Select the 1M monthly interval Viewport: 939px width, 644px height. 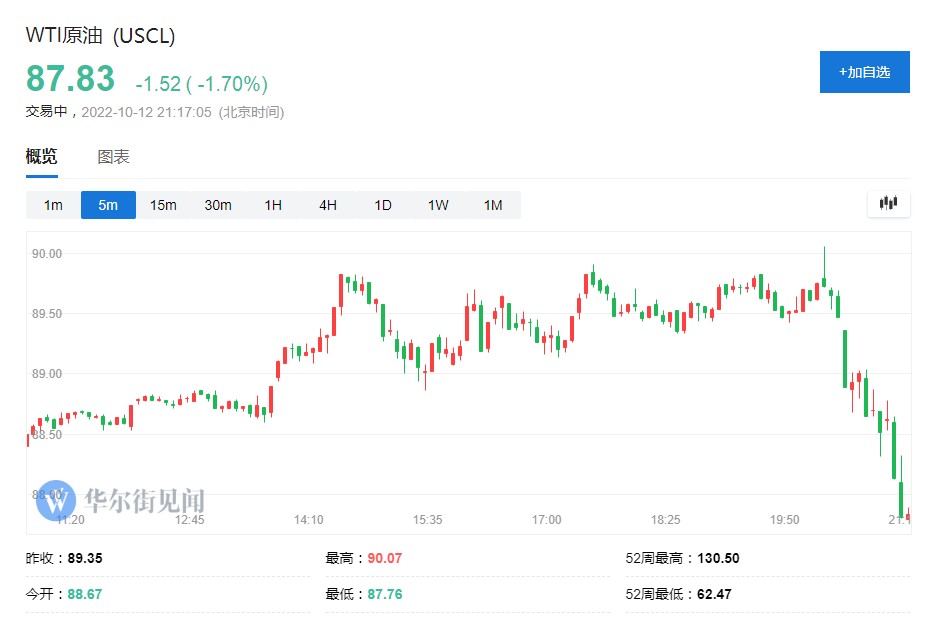[x=493, y=205]
